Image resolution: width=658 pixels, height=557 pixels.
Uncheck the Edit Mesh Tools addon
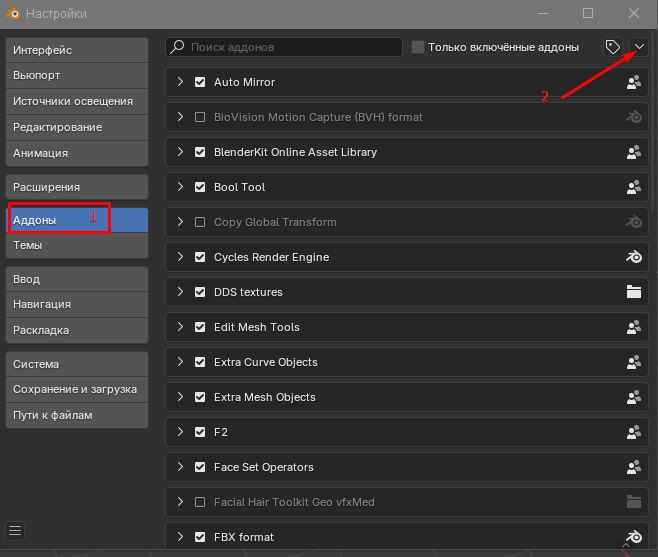point(200,327)
